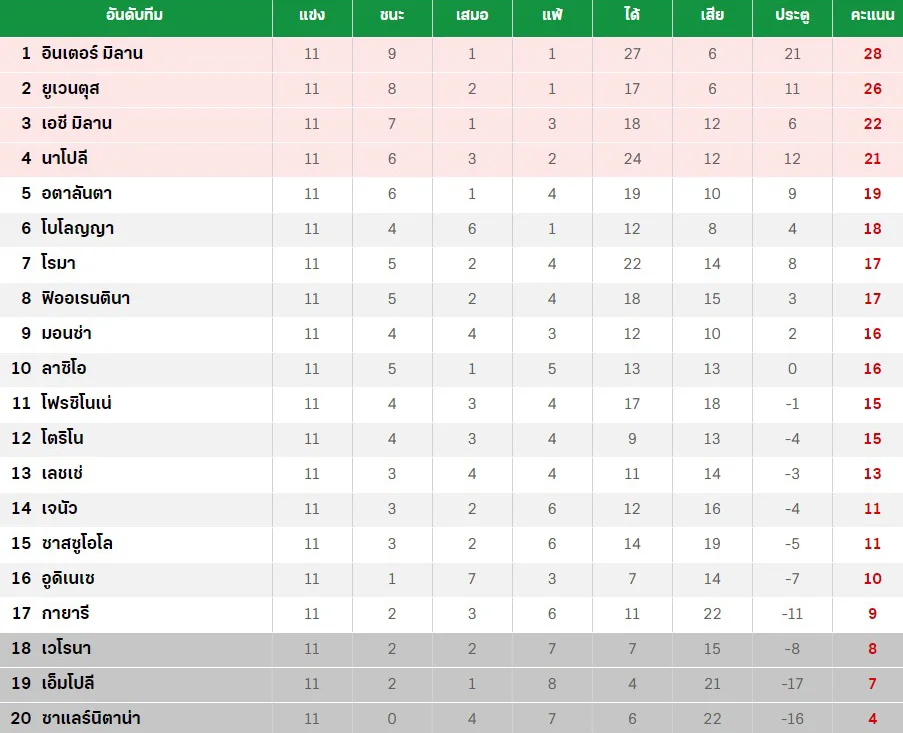Click team name นาโปลี

[x=64, y=158]
